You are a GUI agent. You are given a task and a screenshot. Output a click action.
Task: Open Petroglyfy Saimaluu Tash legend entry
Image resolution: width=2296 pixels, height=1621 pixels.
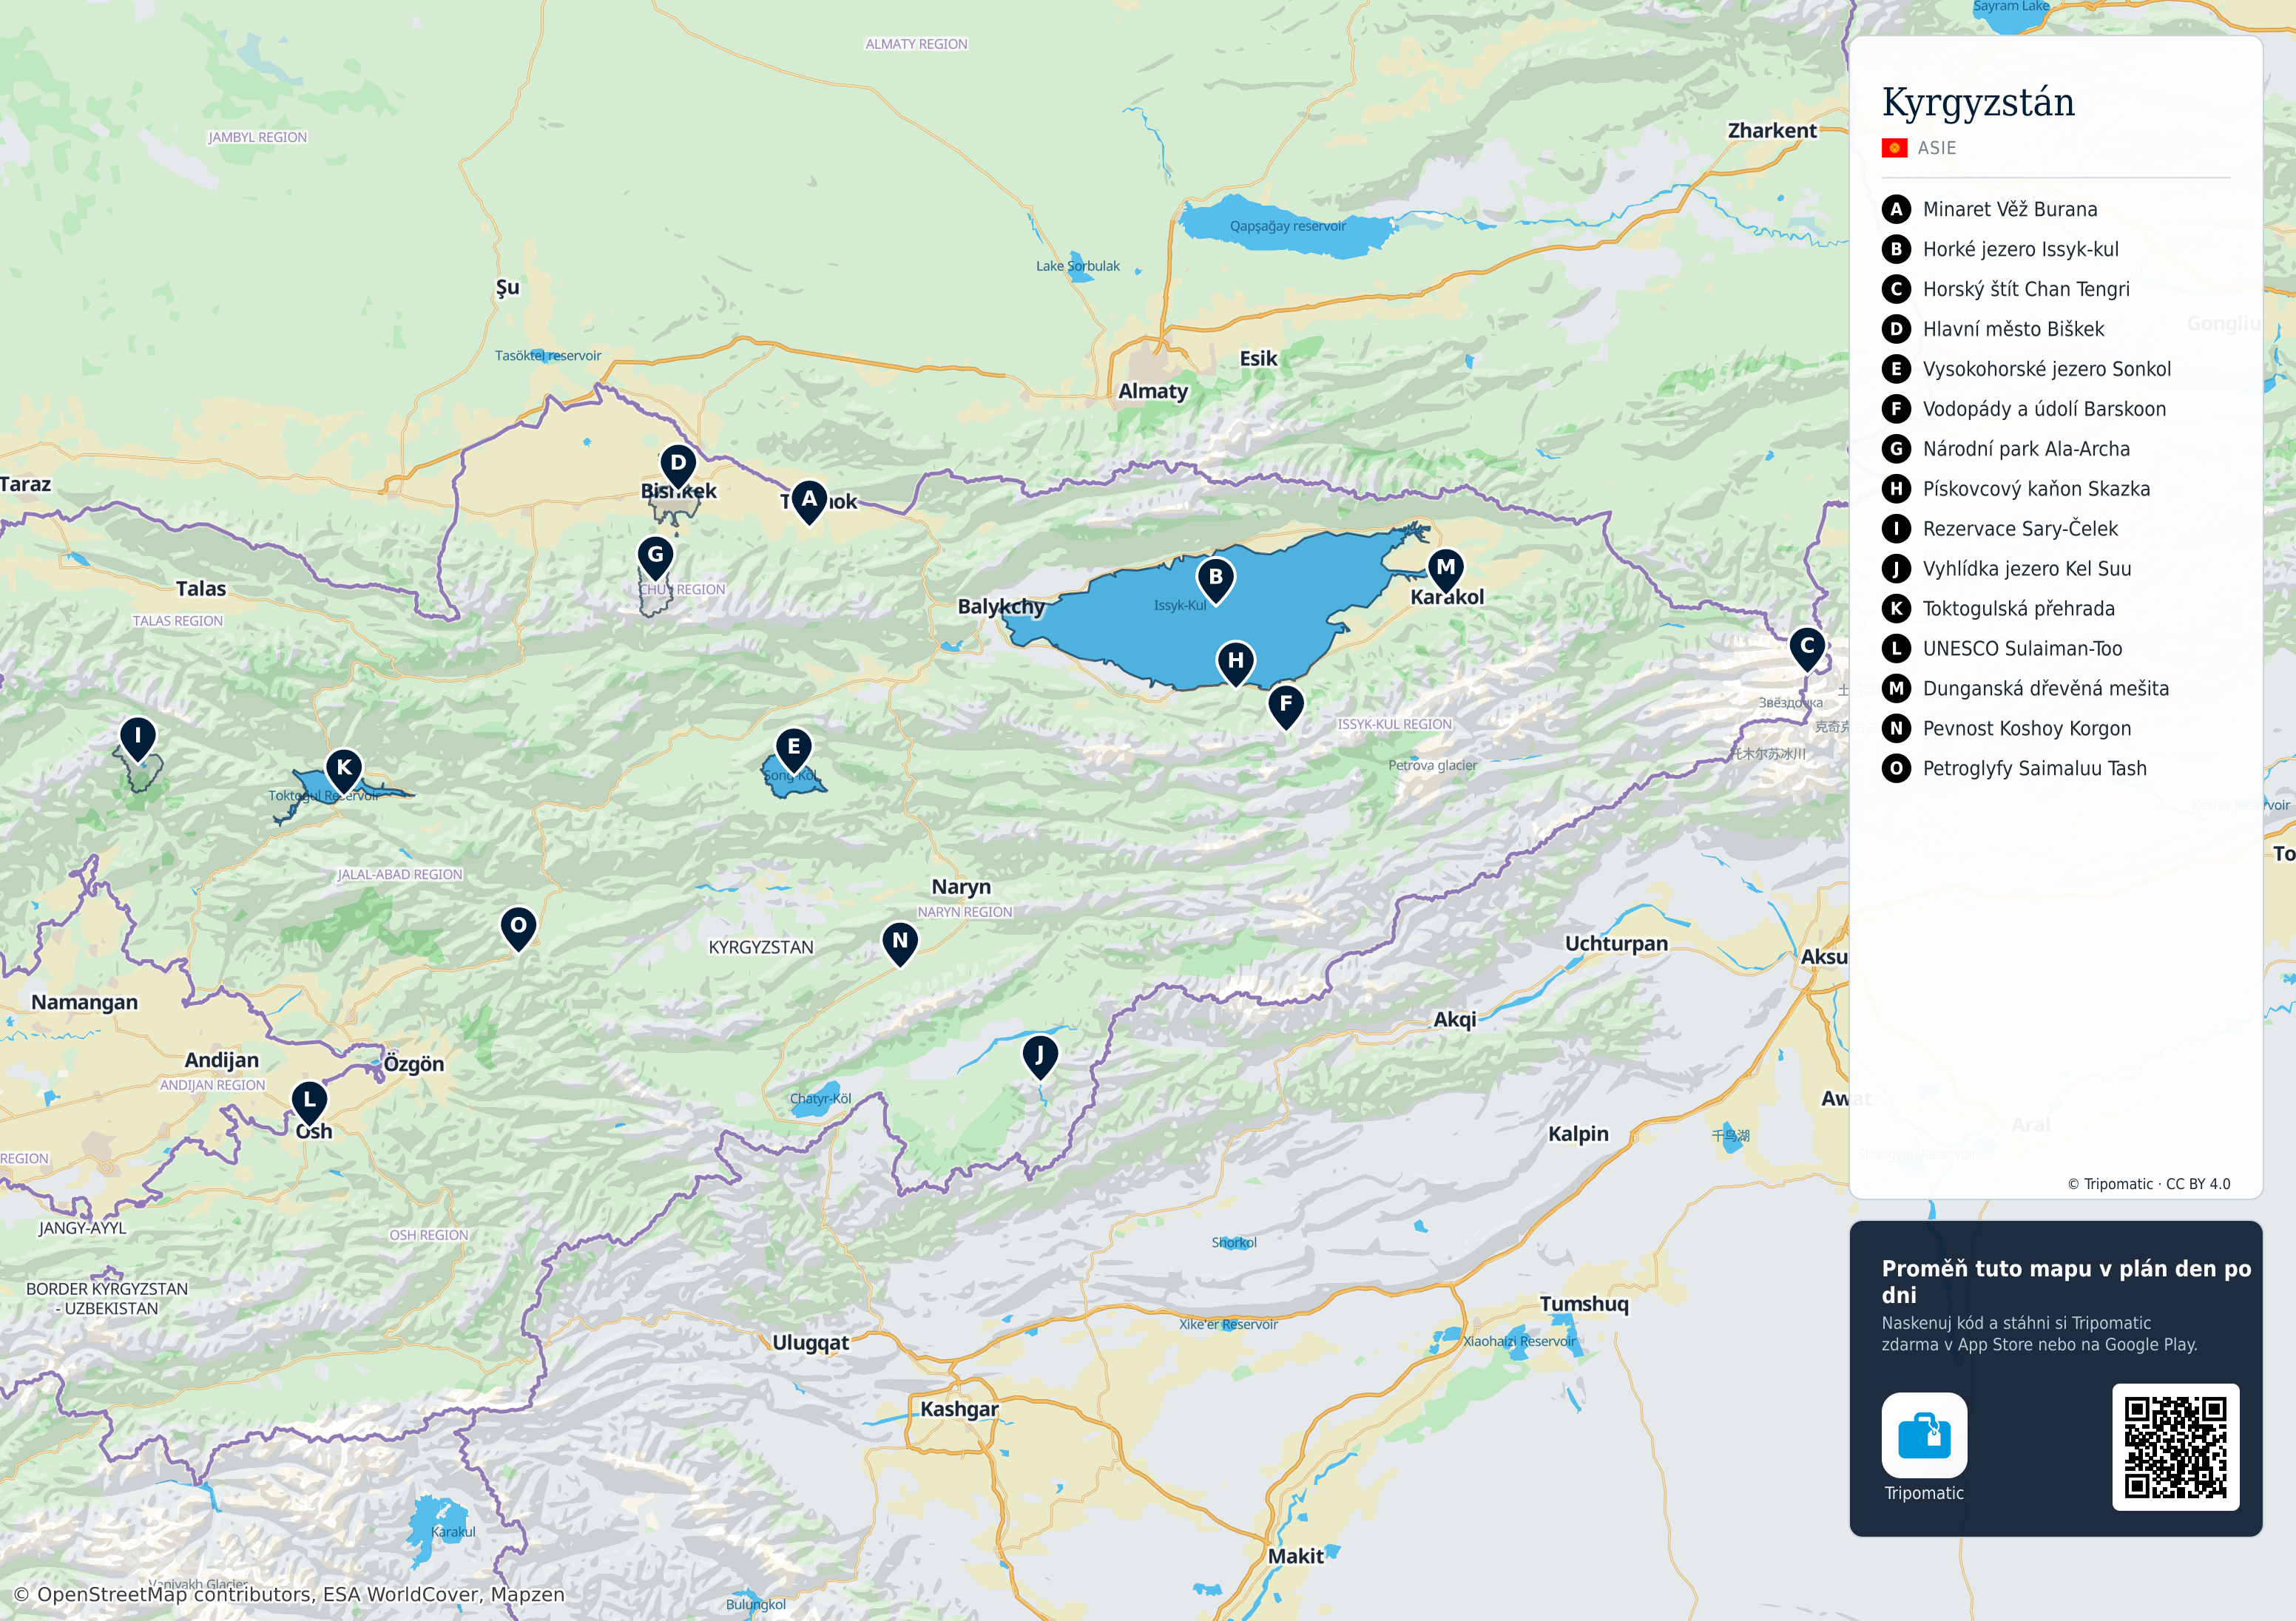click(x=2014, y=769)
